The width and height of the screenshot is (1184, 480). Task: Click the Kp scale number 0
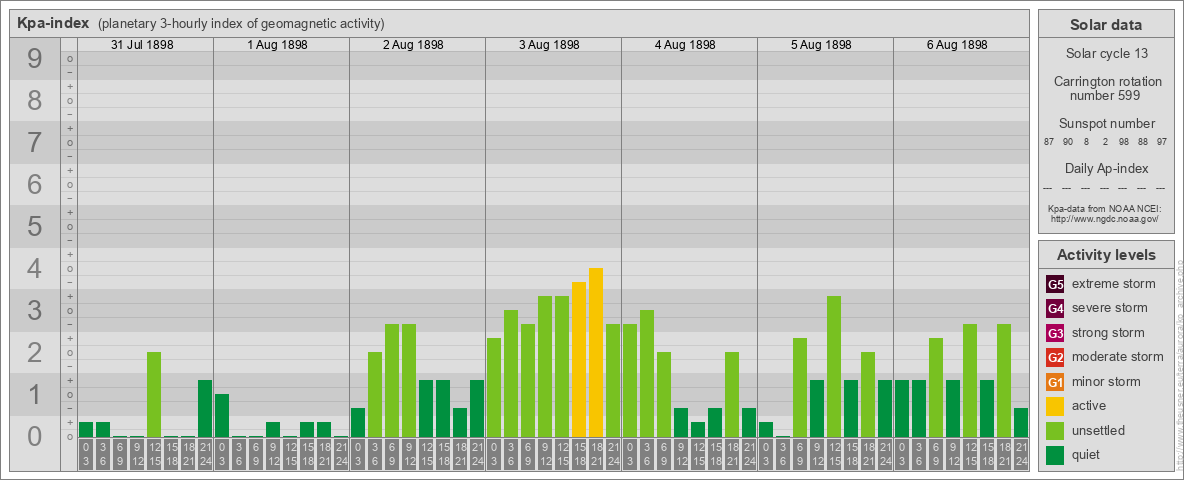(x=35, y=436)
